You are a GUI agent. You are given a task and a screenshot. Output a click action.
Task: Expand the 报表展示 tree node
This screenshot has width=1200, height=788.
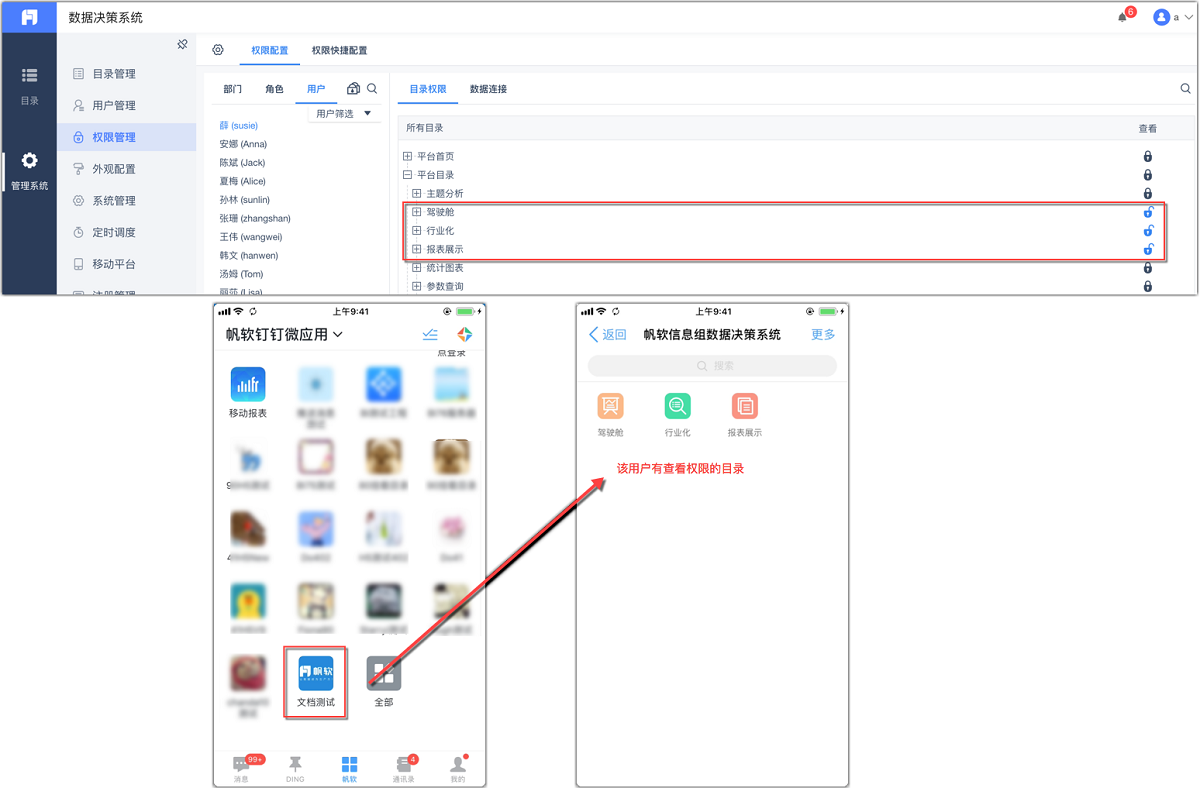click(417, 249)
